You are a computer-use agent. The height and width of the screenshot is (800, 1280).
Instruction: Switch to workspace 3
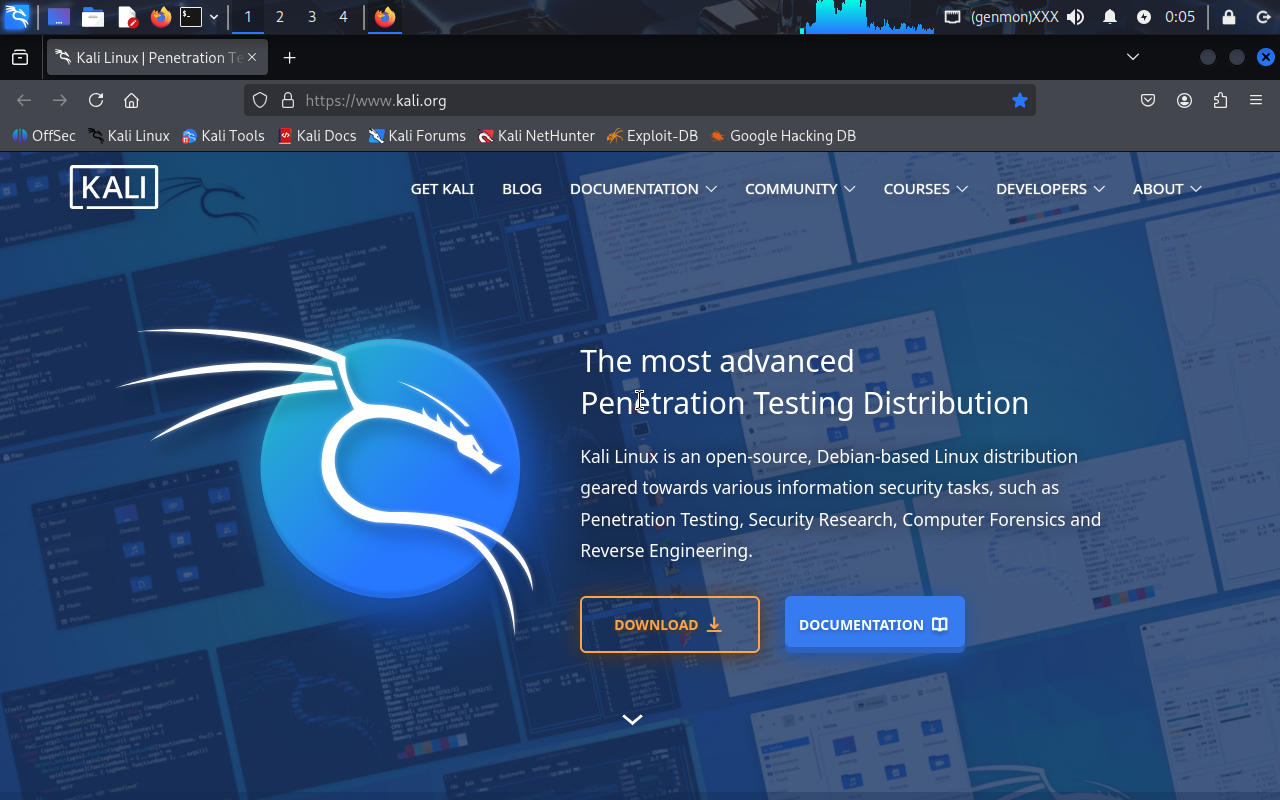(x=312, y=17)
